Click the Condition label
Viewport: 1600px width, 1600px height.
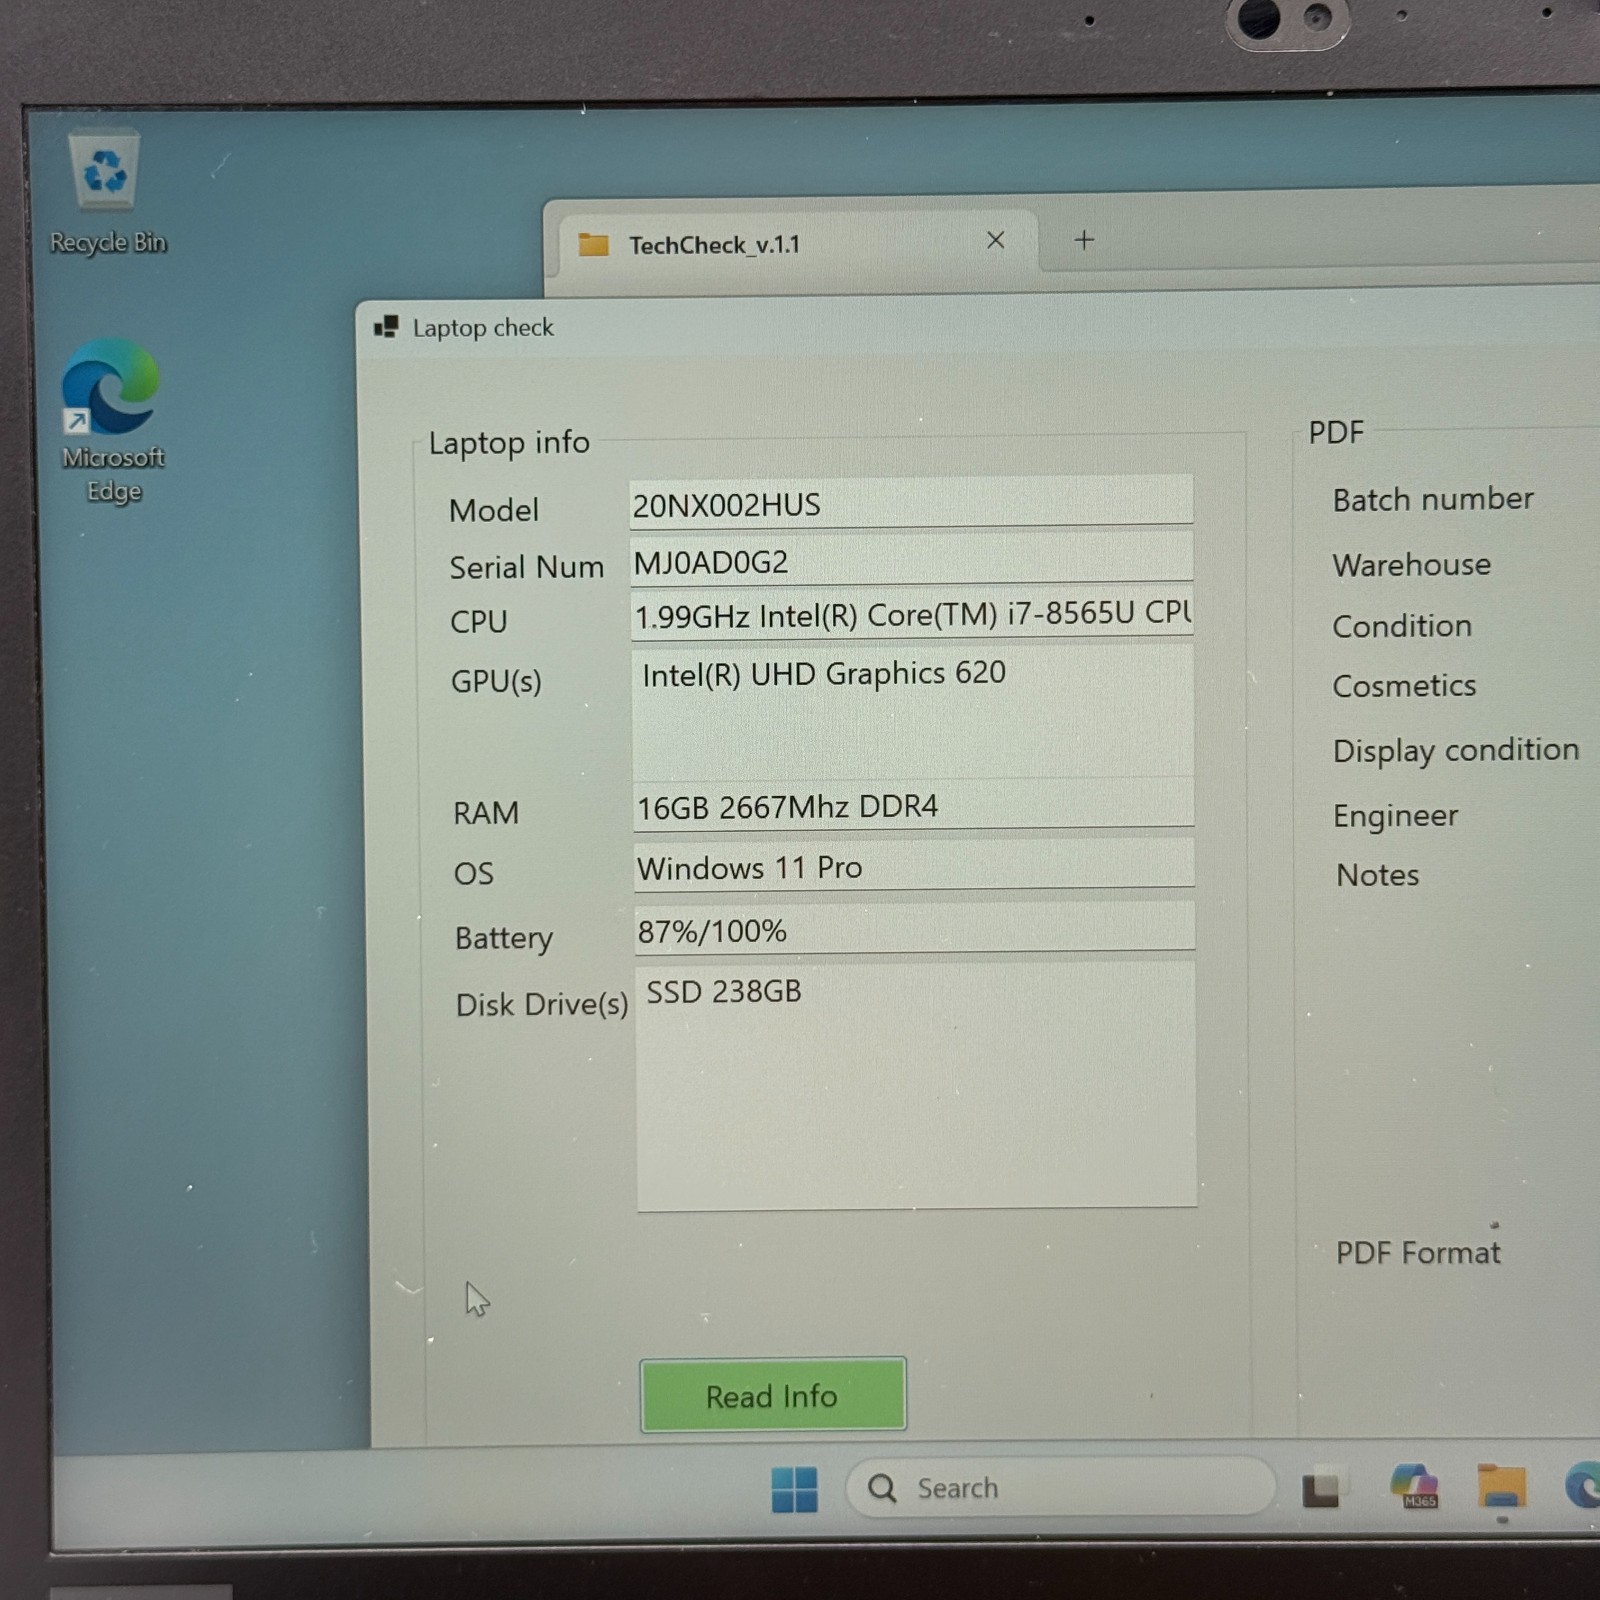point(1402,626)
